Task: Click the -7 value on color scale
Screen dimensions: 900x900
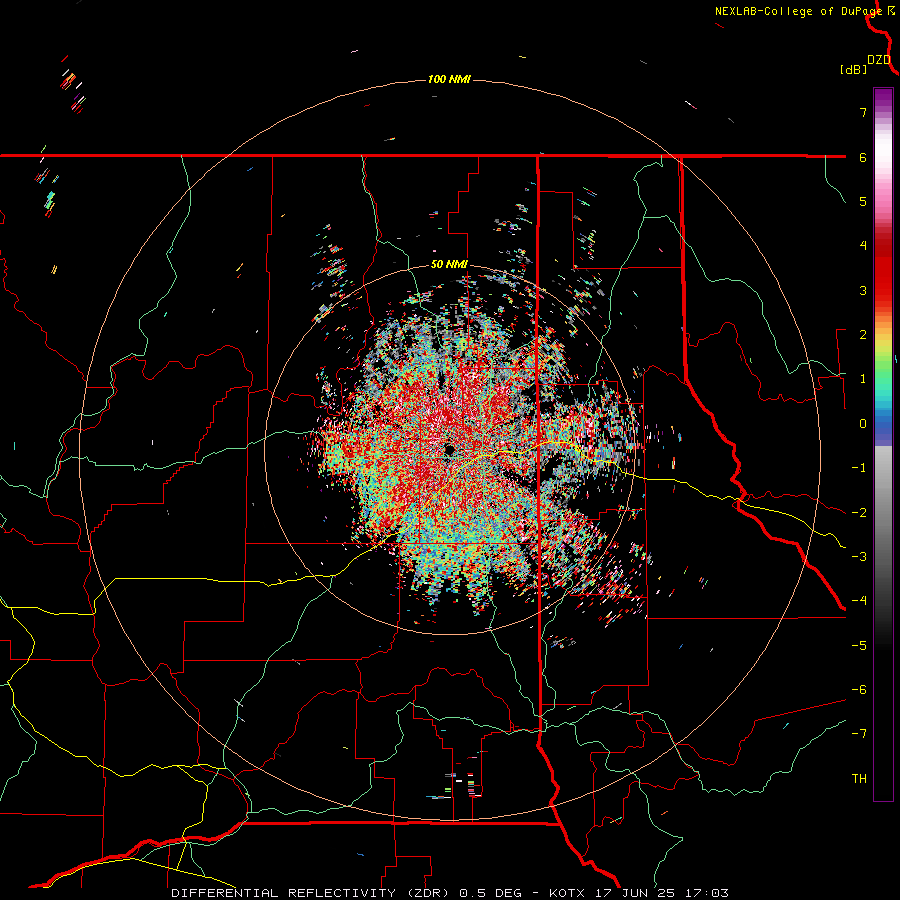Action: click(x=859, y=734)
